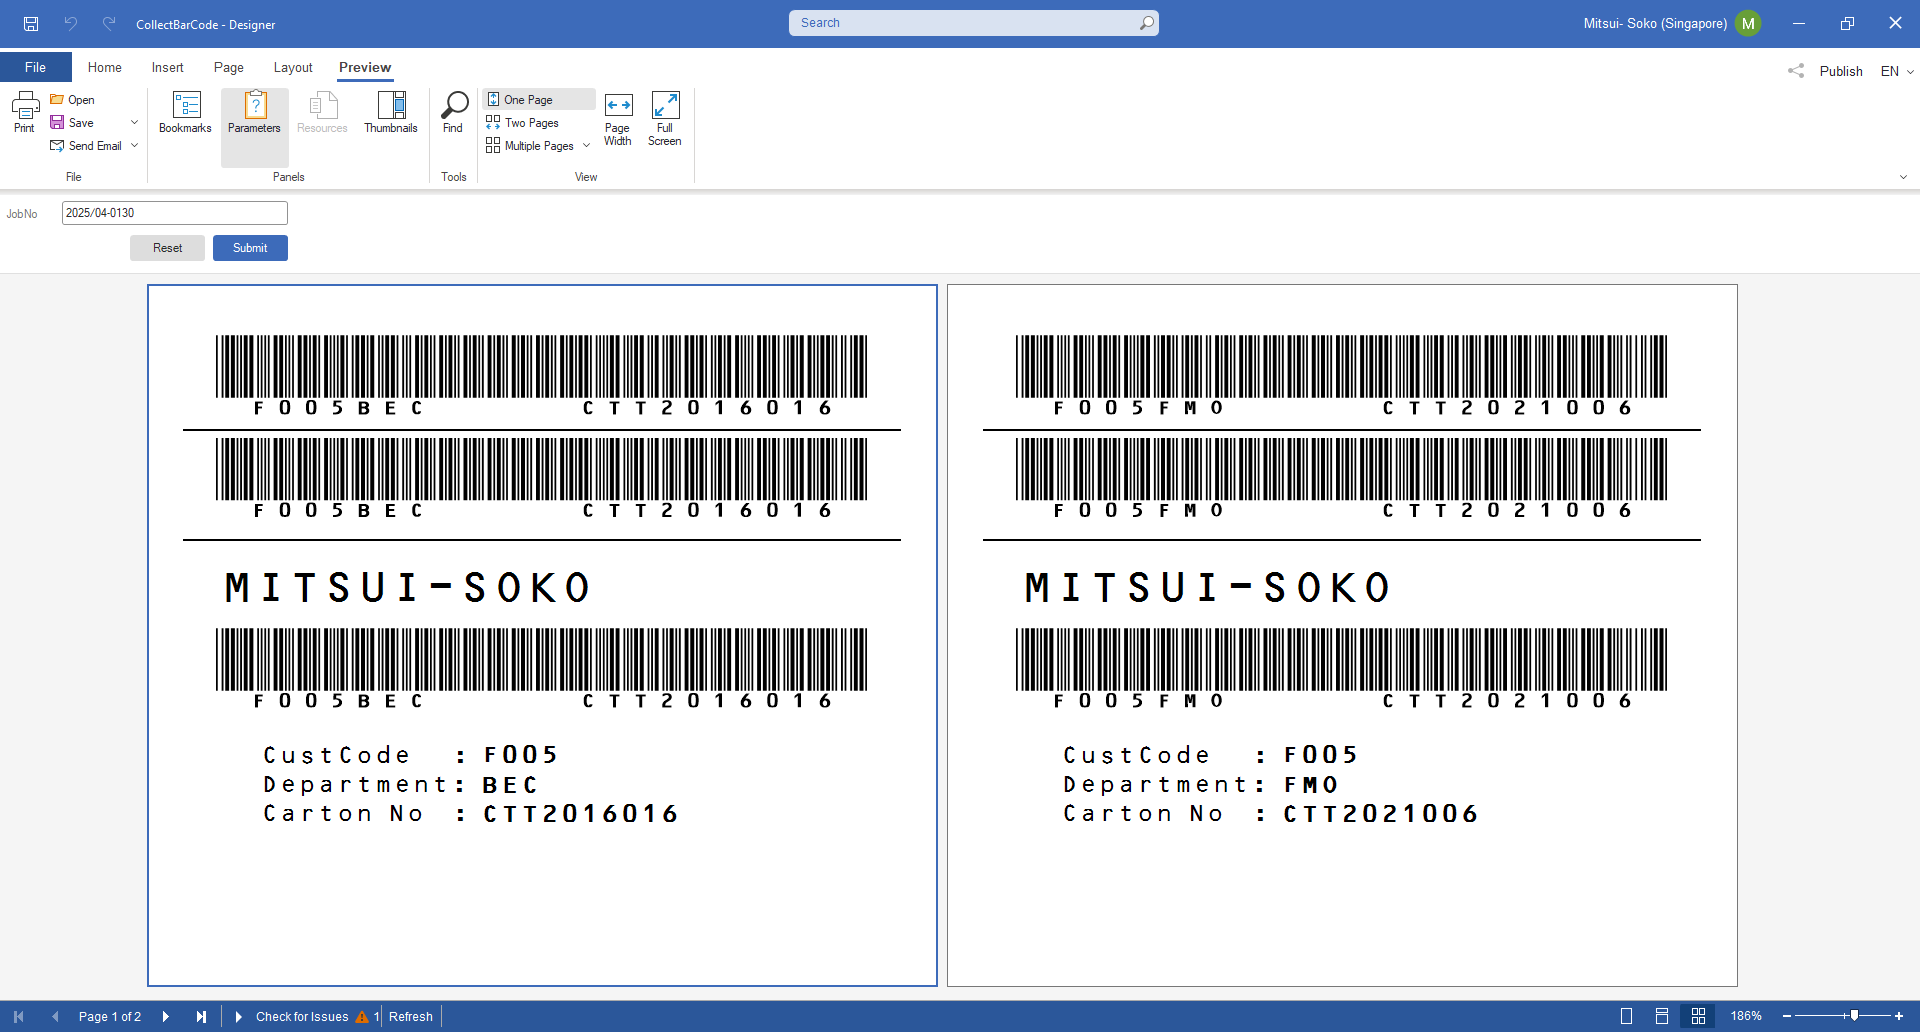Click the Print icon
Image resolution: width=1920 pixels, height=1032 pixels.
click(25, 112)
